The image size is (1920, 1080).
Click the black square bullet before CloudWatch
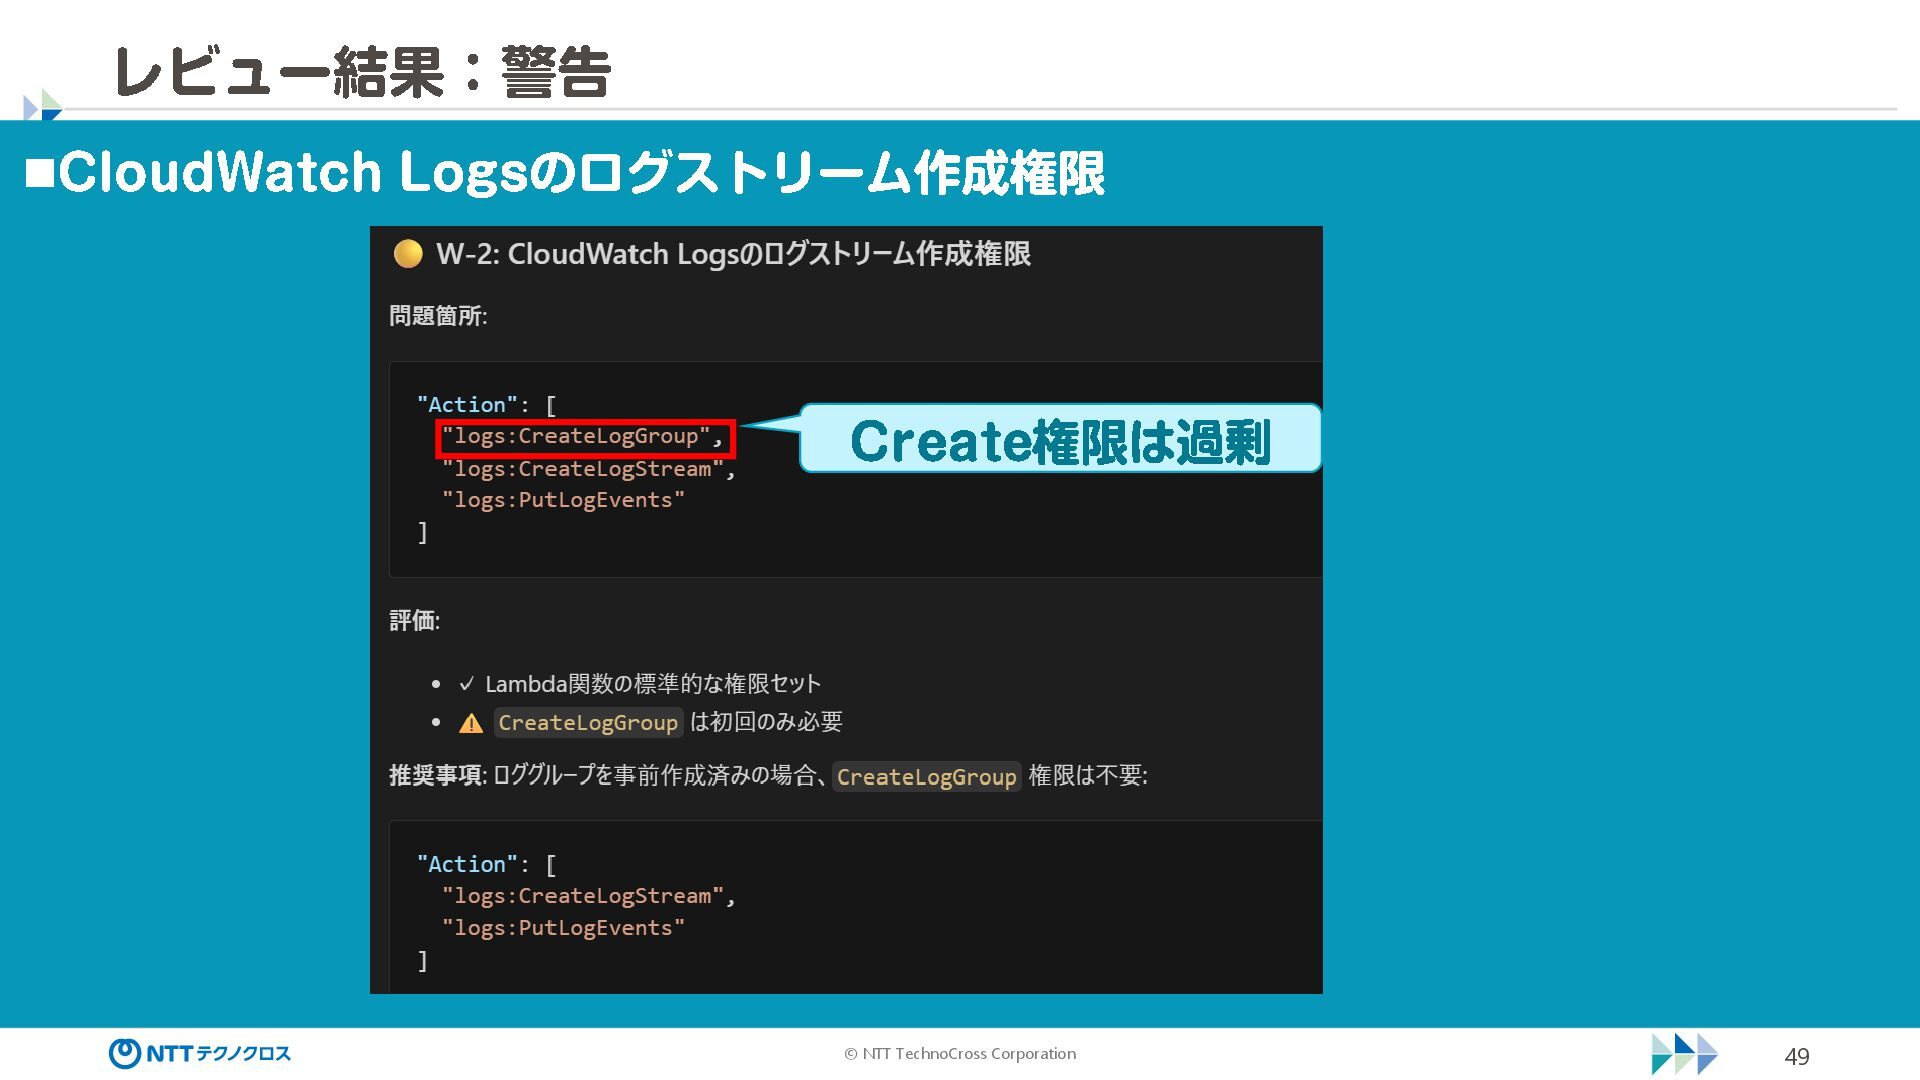coord(40,172)
